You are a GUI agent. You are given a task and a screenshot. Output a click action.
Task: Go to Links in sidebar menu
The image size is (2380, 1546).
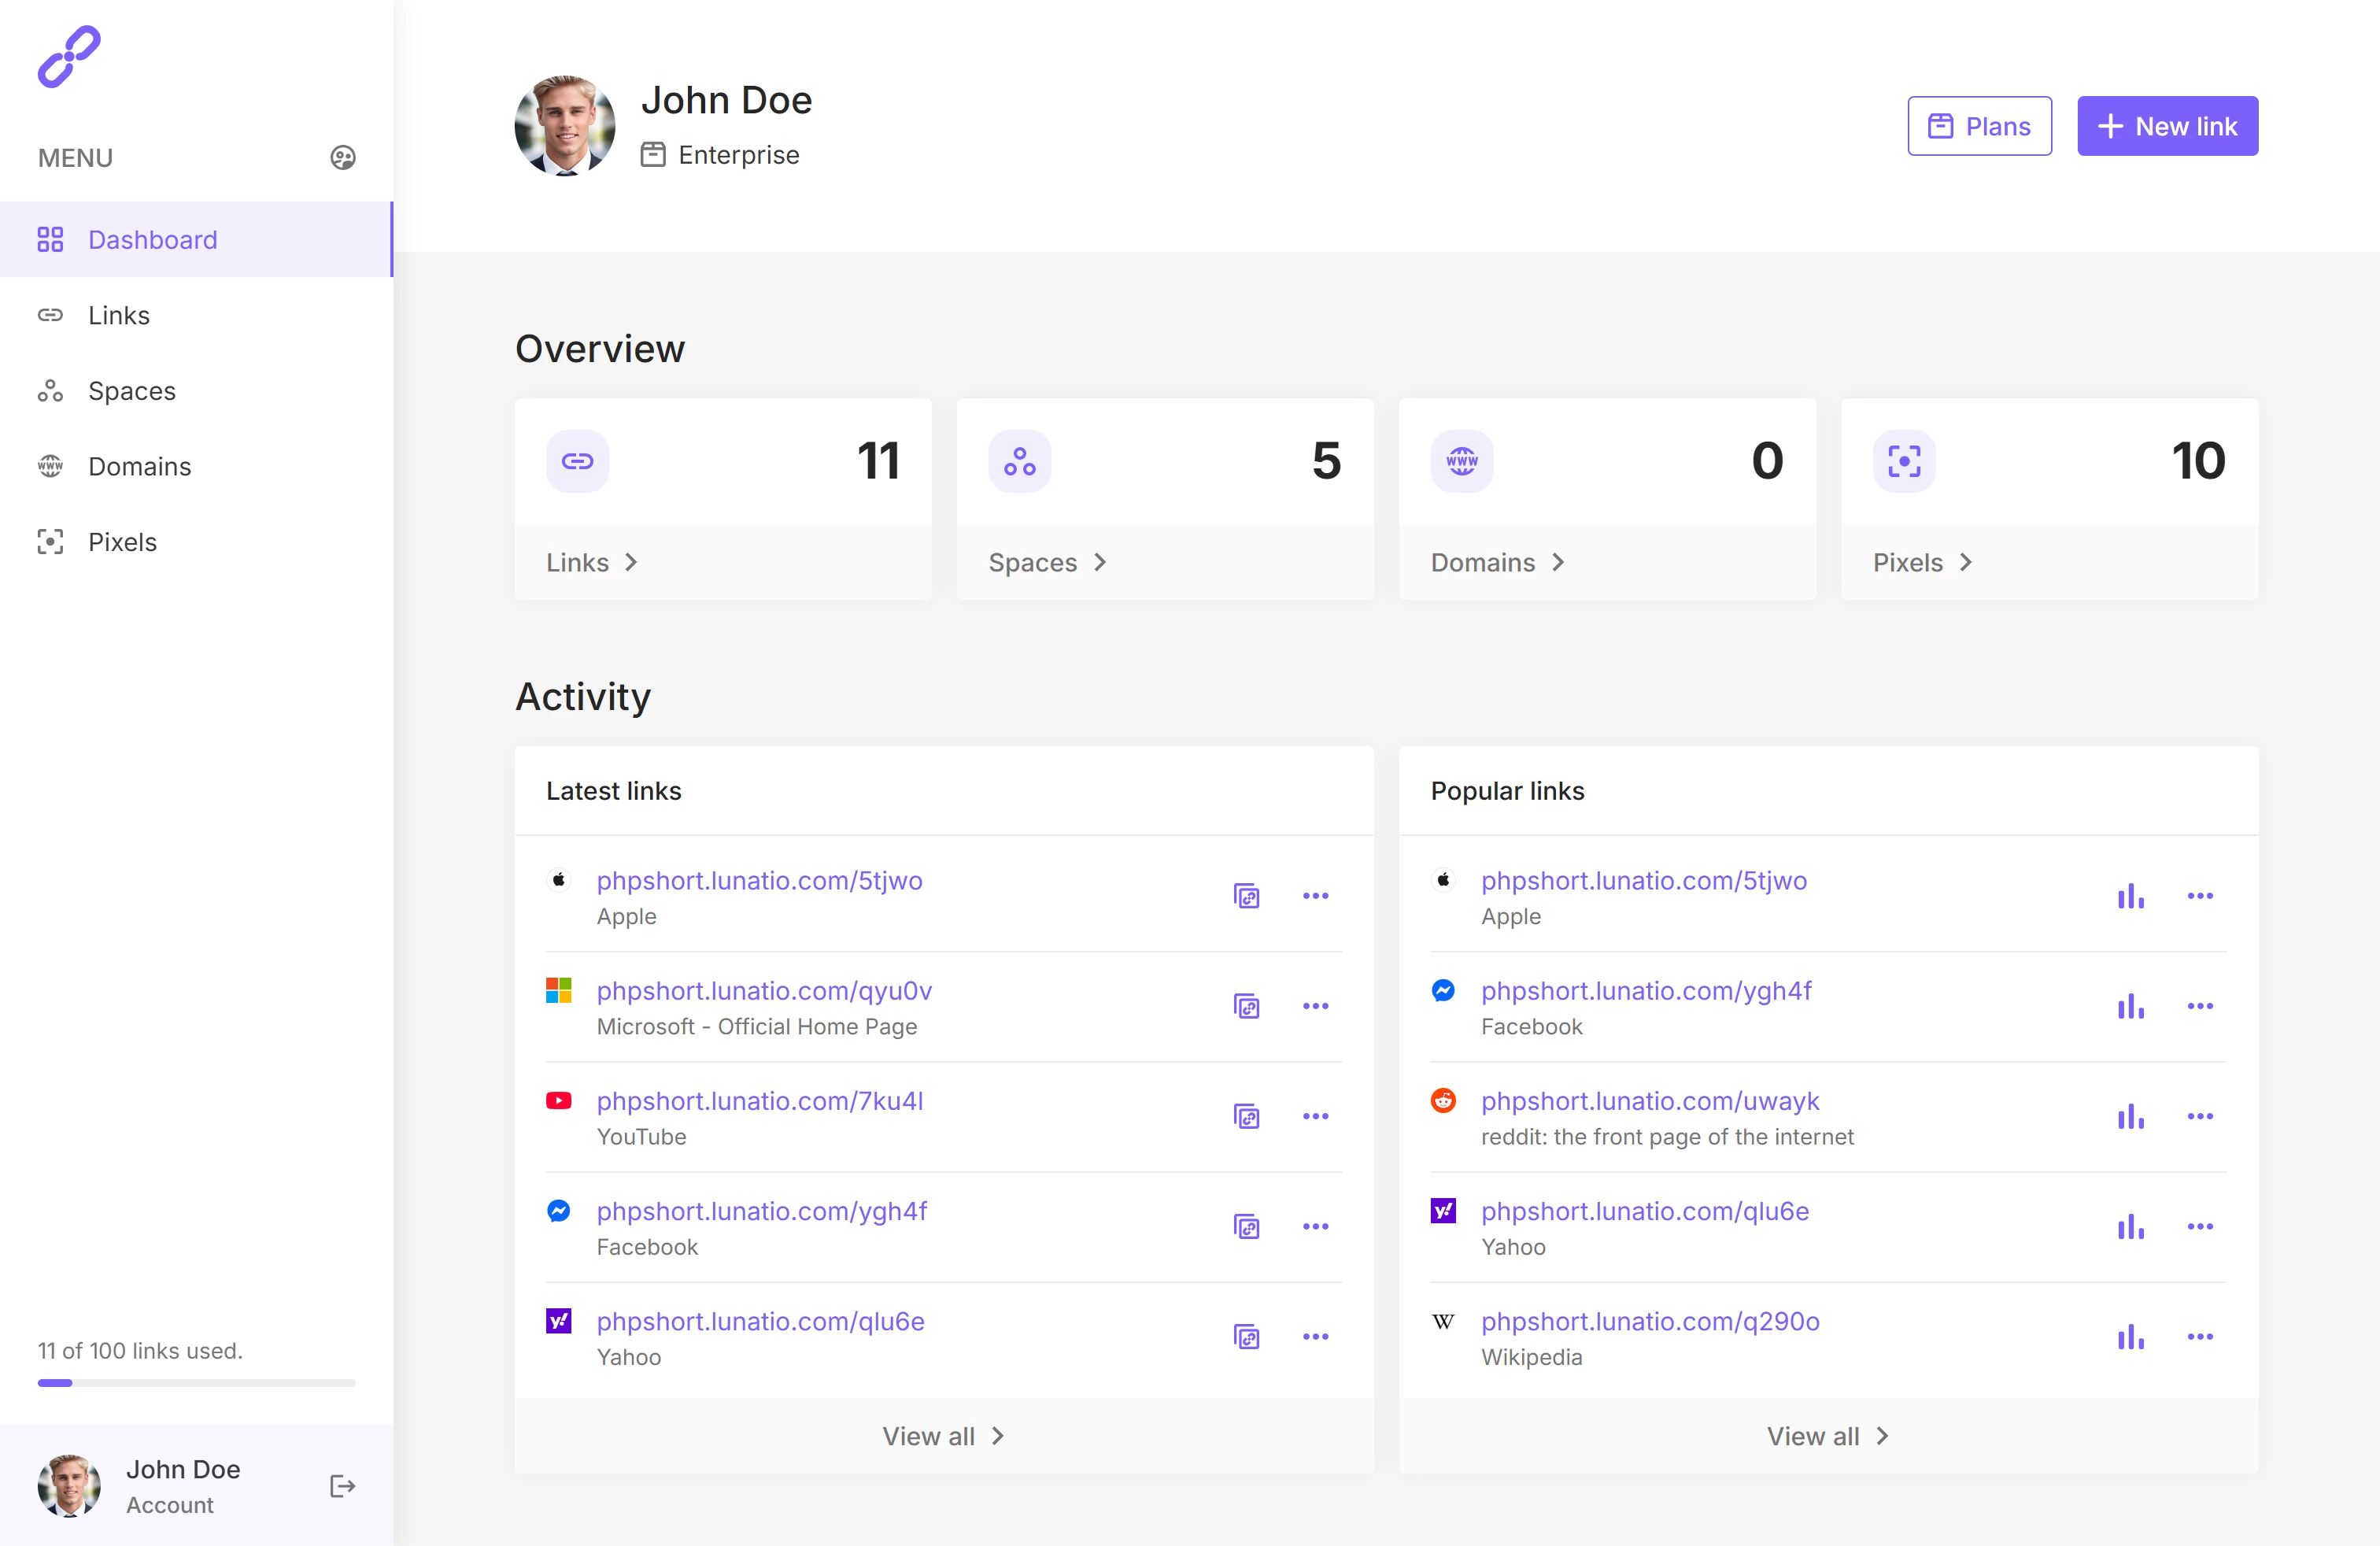(x=119, y=315)
